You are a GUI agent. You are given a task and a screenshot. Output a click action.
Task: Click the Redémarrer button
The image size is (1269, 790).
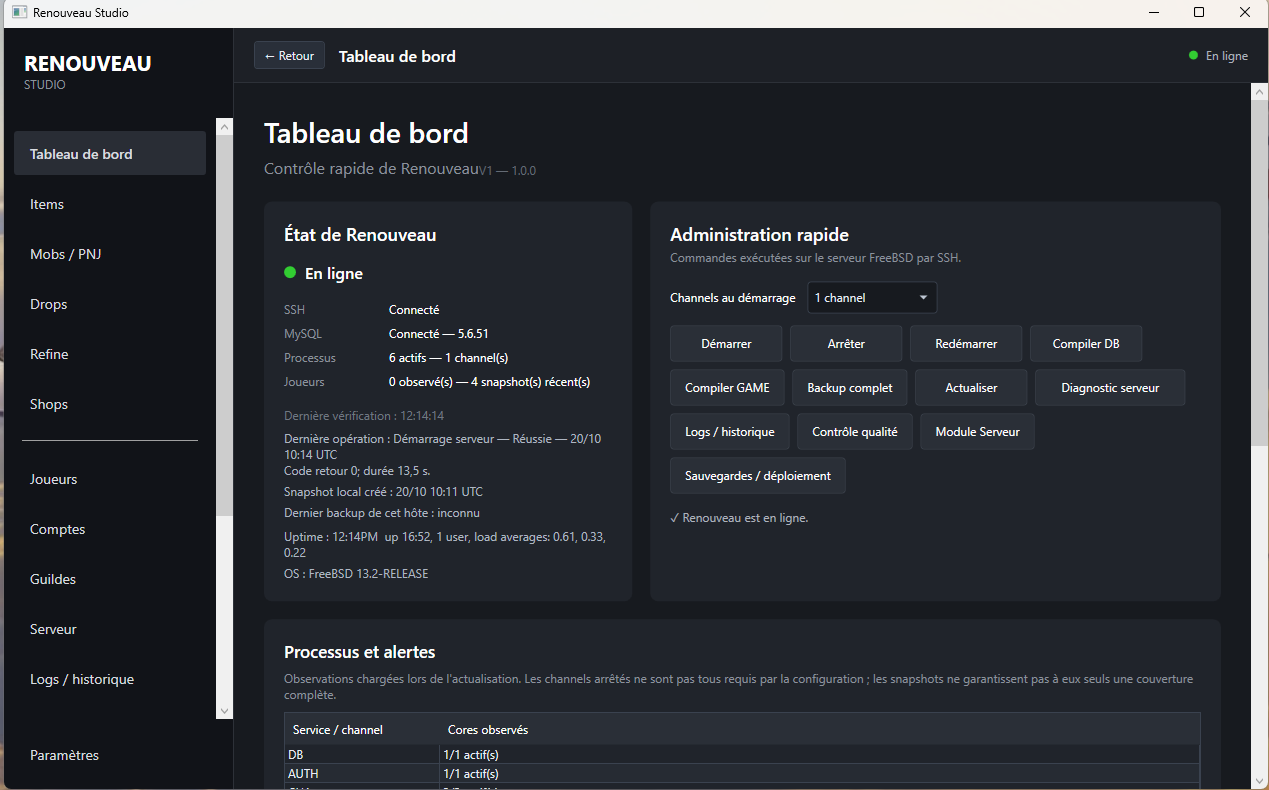click(x=966, y=343)
